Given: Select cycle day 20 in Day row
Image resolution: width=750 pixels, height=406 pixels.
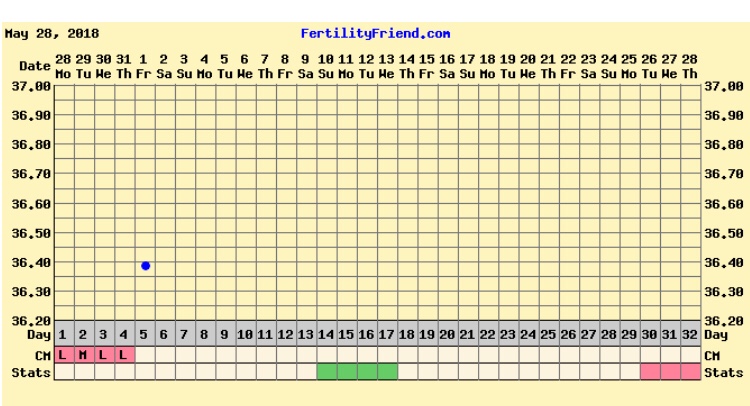Looking at the screenshot, I should point(447,333).
